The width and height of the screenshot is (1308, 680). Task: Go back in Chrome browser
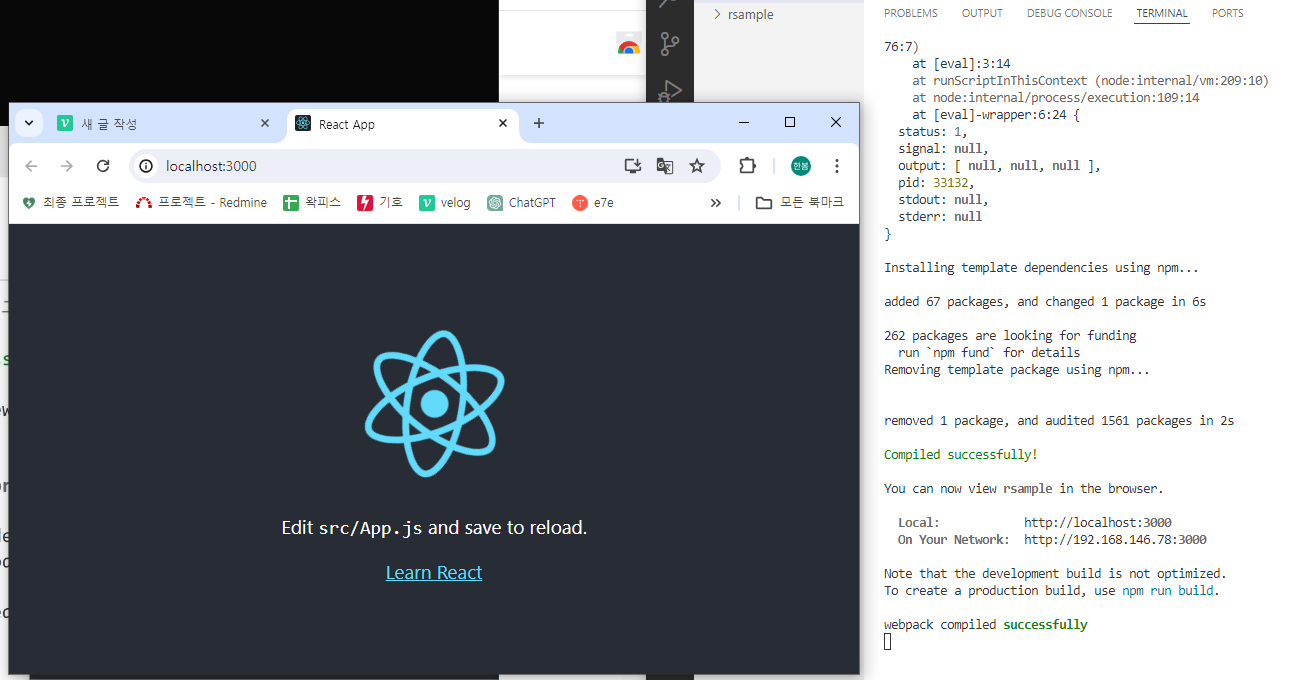31,166
